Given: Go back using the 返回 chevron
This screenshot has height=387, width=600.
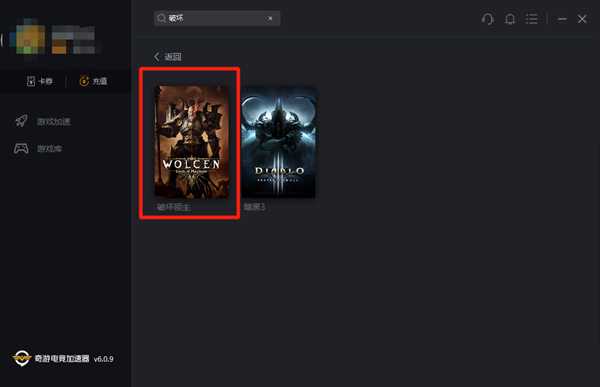Looking at the screenshot, I should (x=157, y=57).
